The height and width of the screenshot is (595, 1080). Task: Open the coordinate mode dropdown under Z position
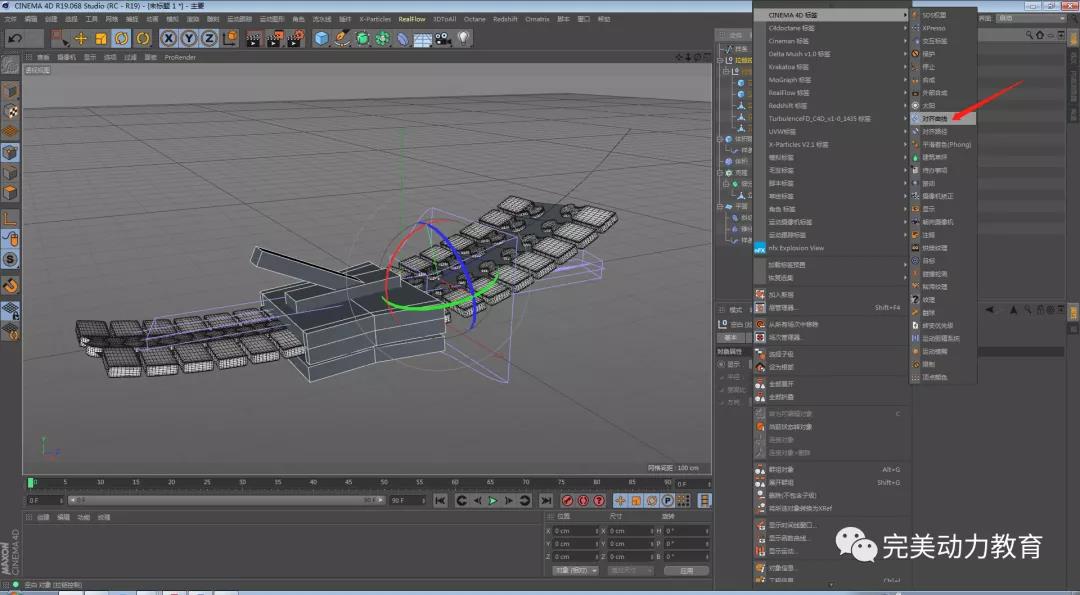point(575,570)
